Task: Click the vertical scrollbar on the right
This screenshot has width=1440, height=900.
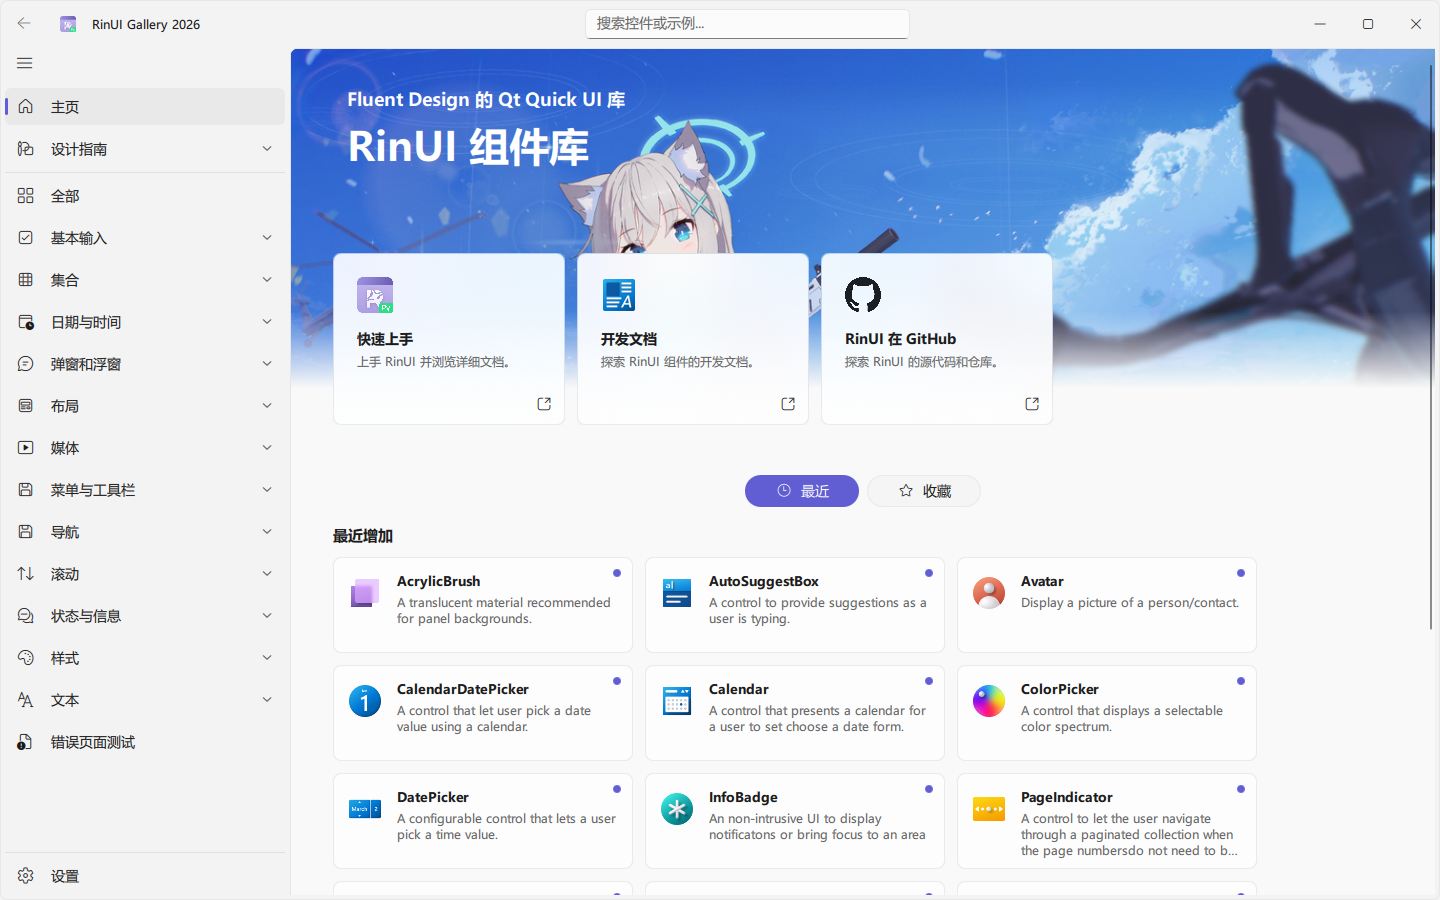Action: (x=1431, y=345)
